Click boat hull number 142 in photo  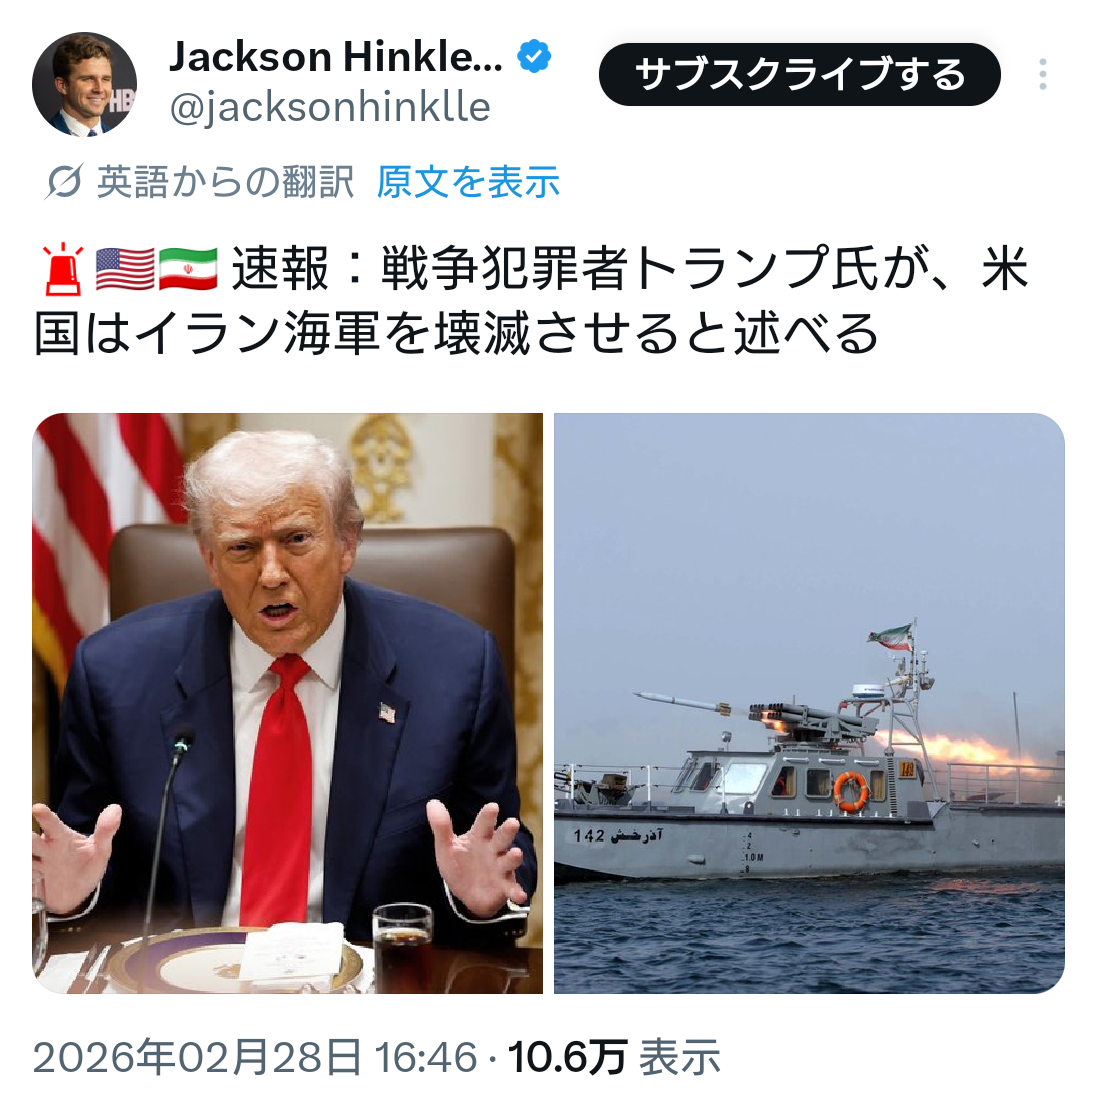click(589, 836)
